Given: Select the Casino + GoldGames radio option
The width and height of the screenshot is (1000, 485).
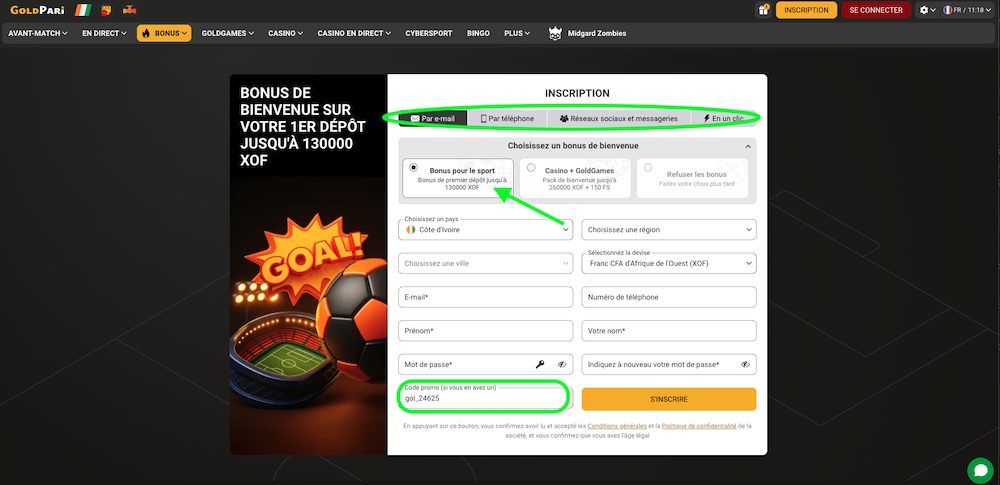Looking at the screenshot, I should coord(531,168).
